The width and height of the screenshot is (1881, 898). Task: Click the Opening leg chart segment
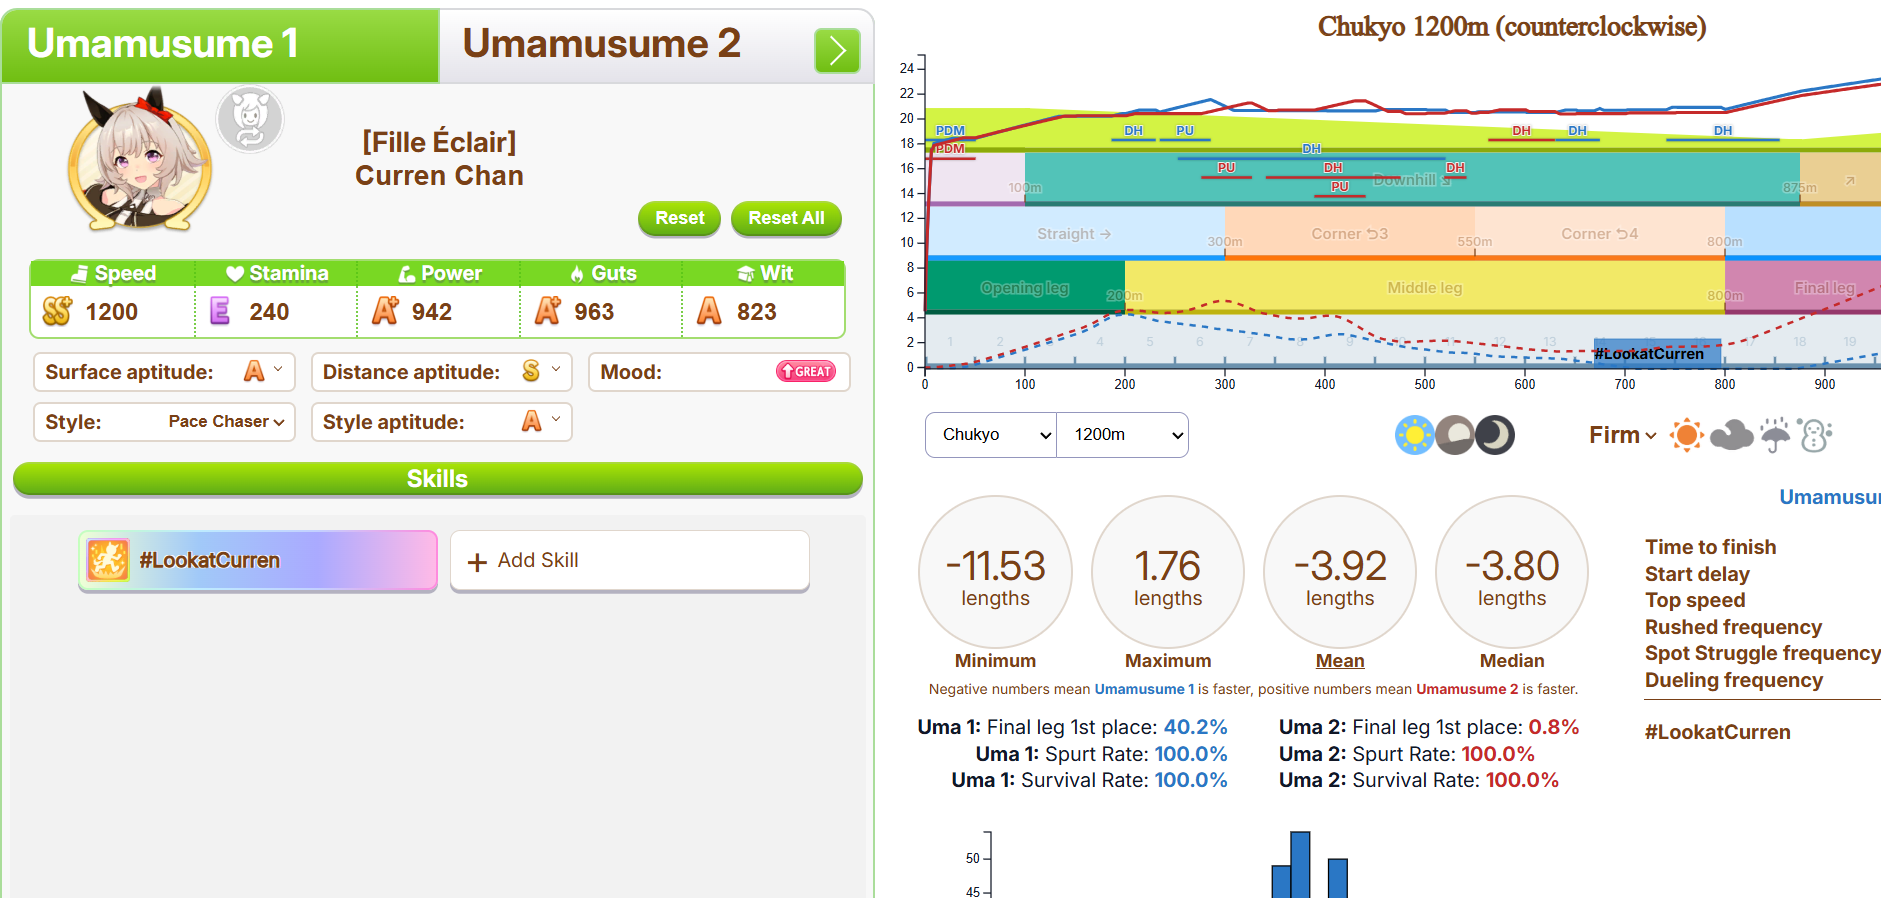pyautogui.click(x=1025, y=287)
